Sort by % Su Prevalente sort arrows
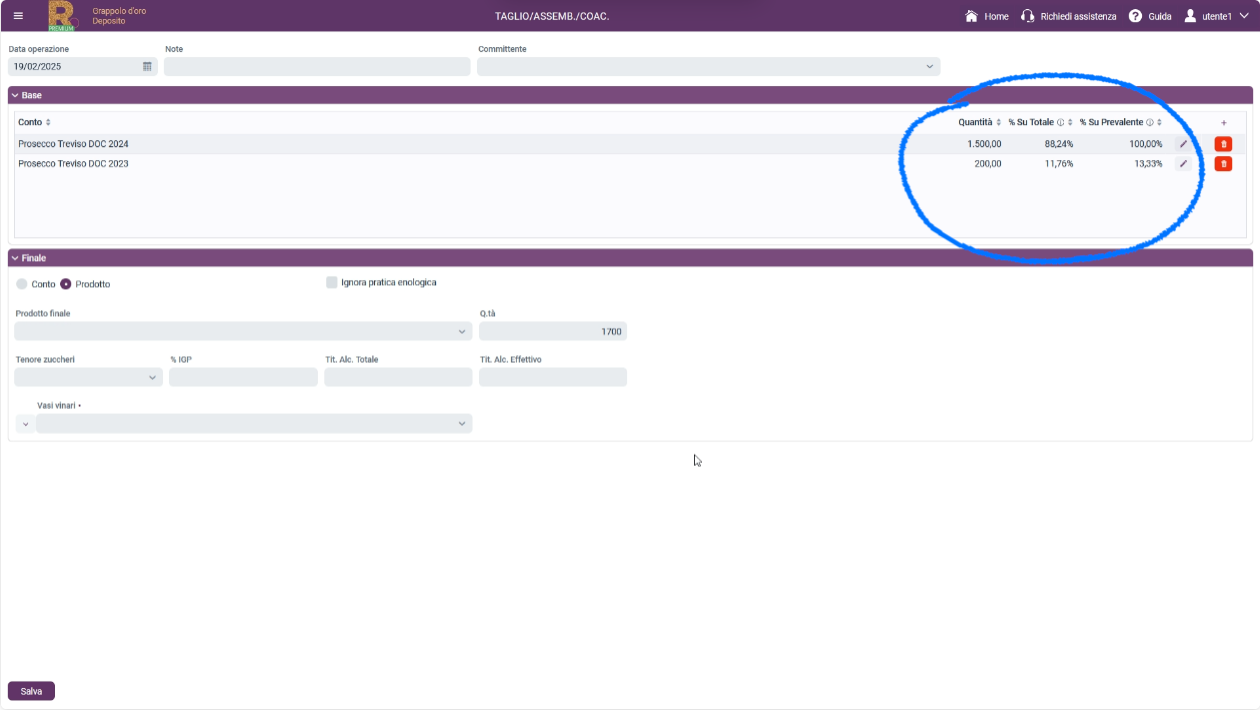The height and width of the screenshot is (710, 1260). [1160, 122]
